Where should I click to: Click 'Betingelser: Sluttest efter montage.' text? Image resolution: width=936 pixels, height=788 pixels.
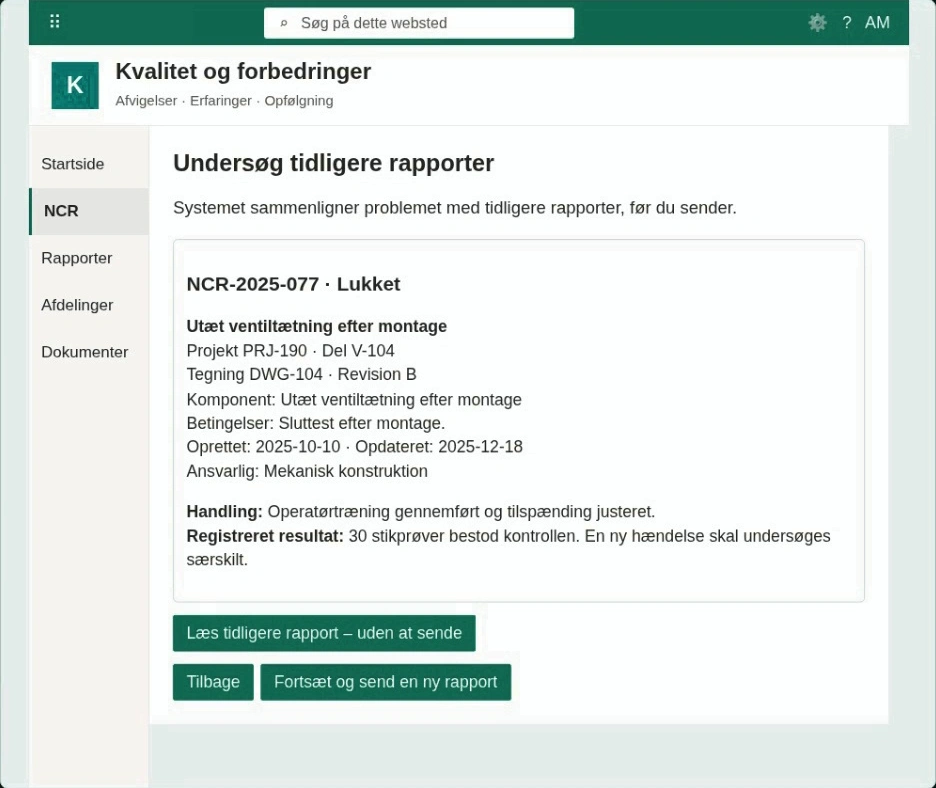316,423
